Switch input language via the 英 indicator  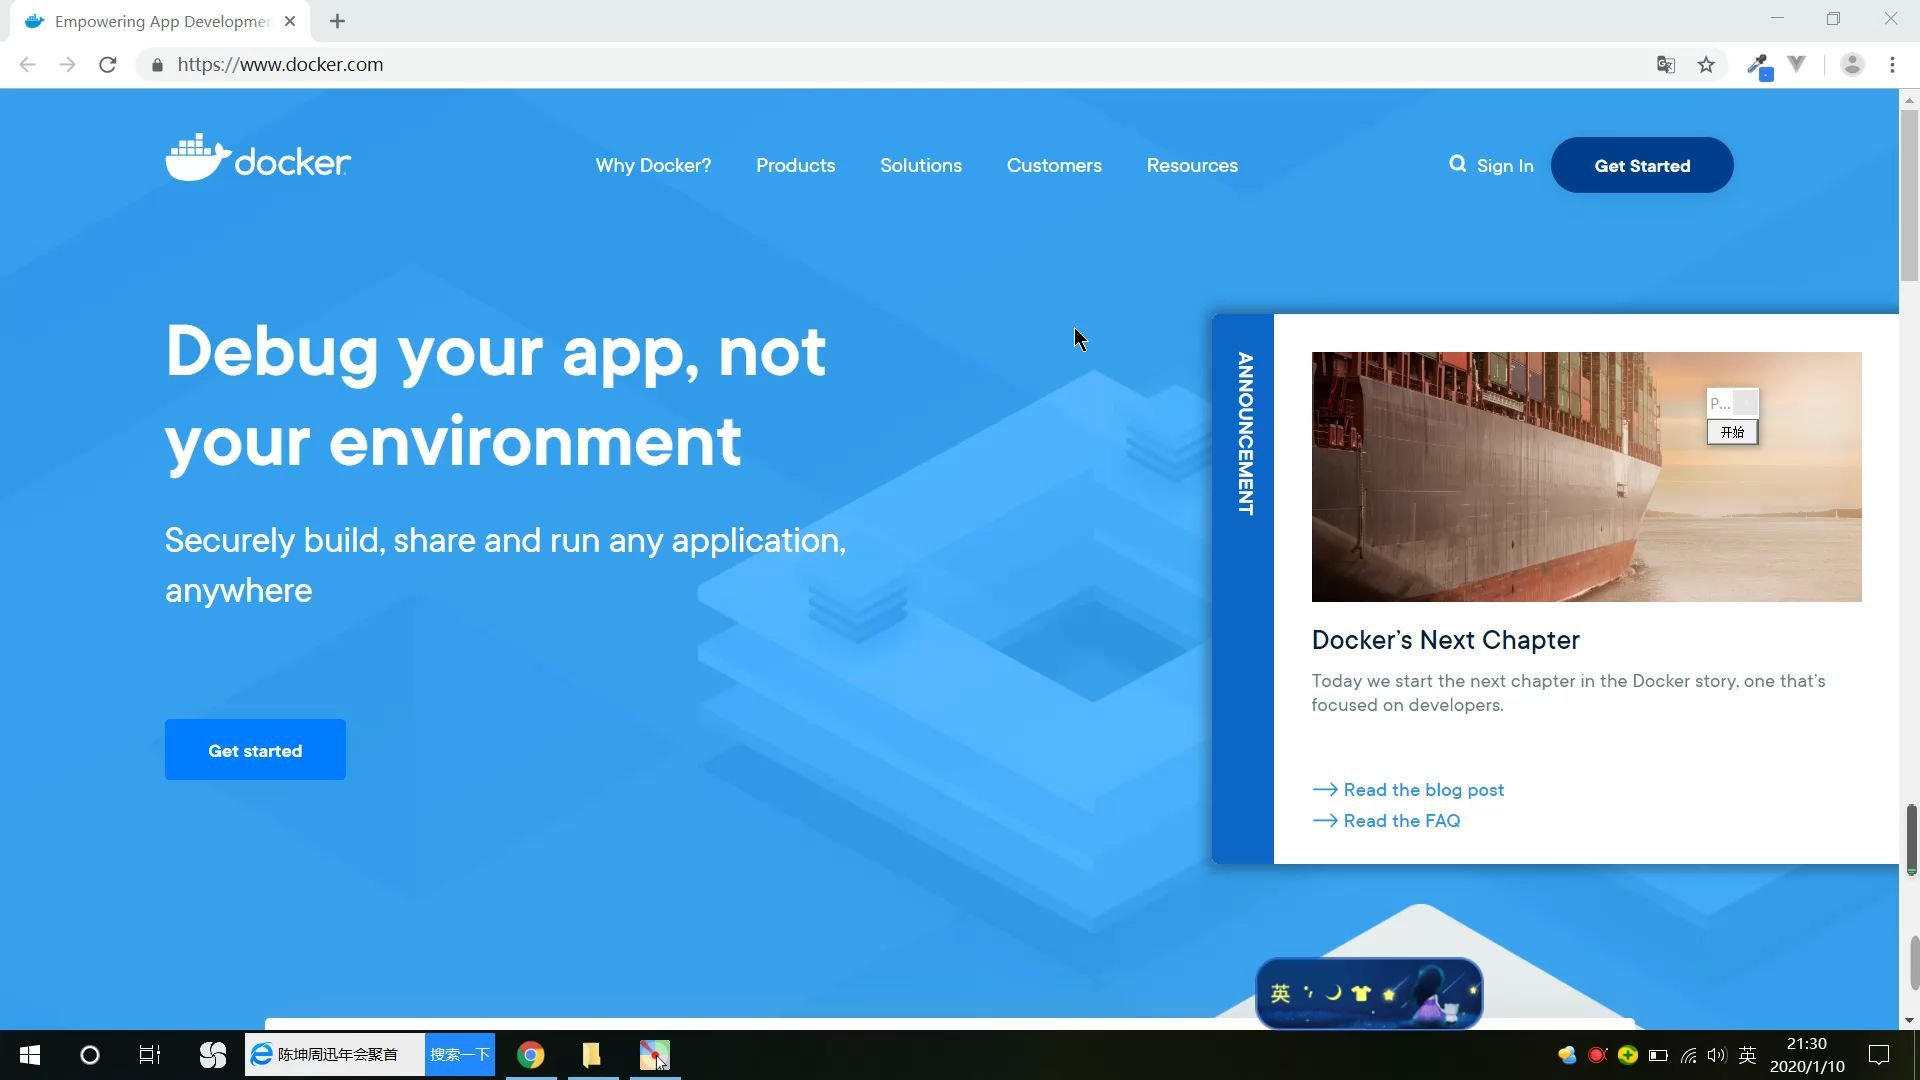pos(1748,1054)
